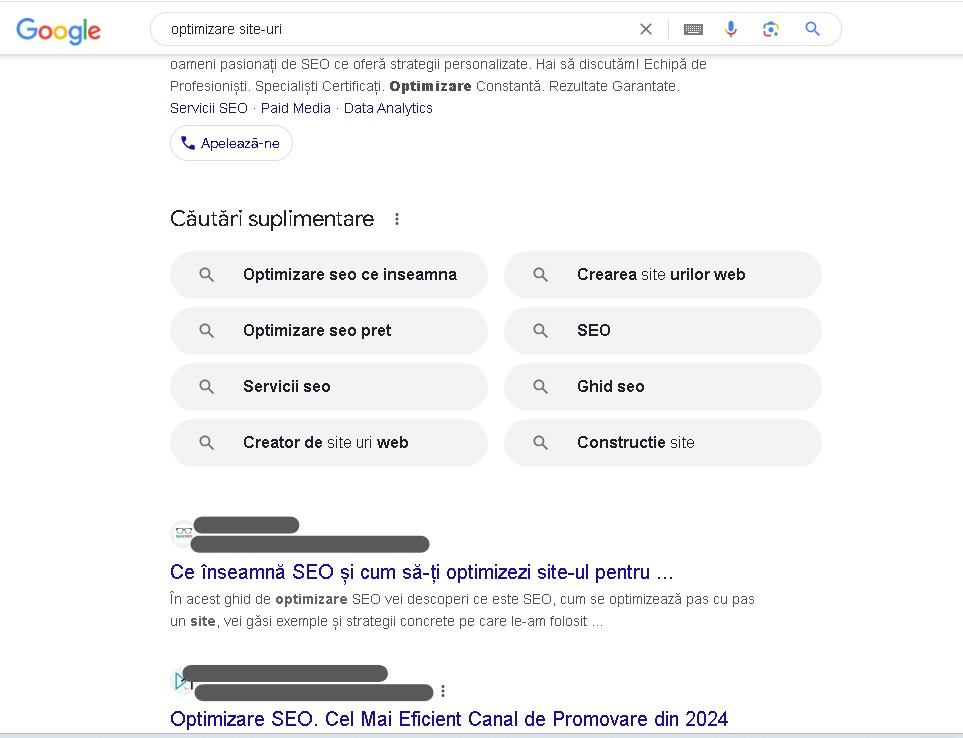Image resolution: width=963 pixels, height=738 pixels.
Task: Click the blue search magnifier button
Action: [x=812, y=29]
